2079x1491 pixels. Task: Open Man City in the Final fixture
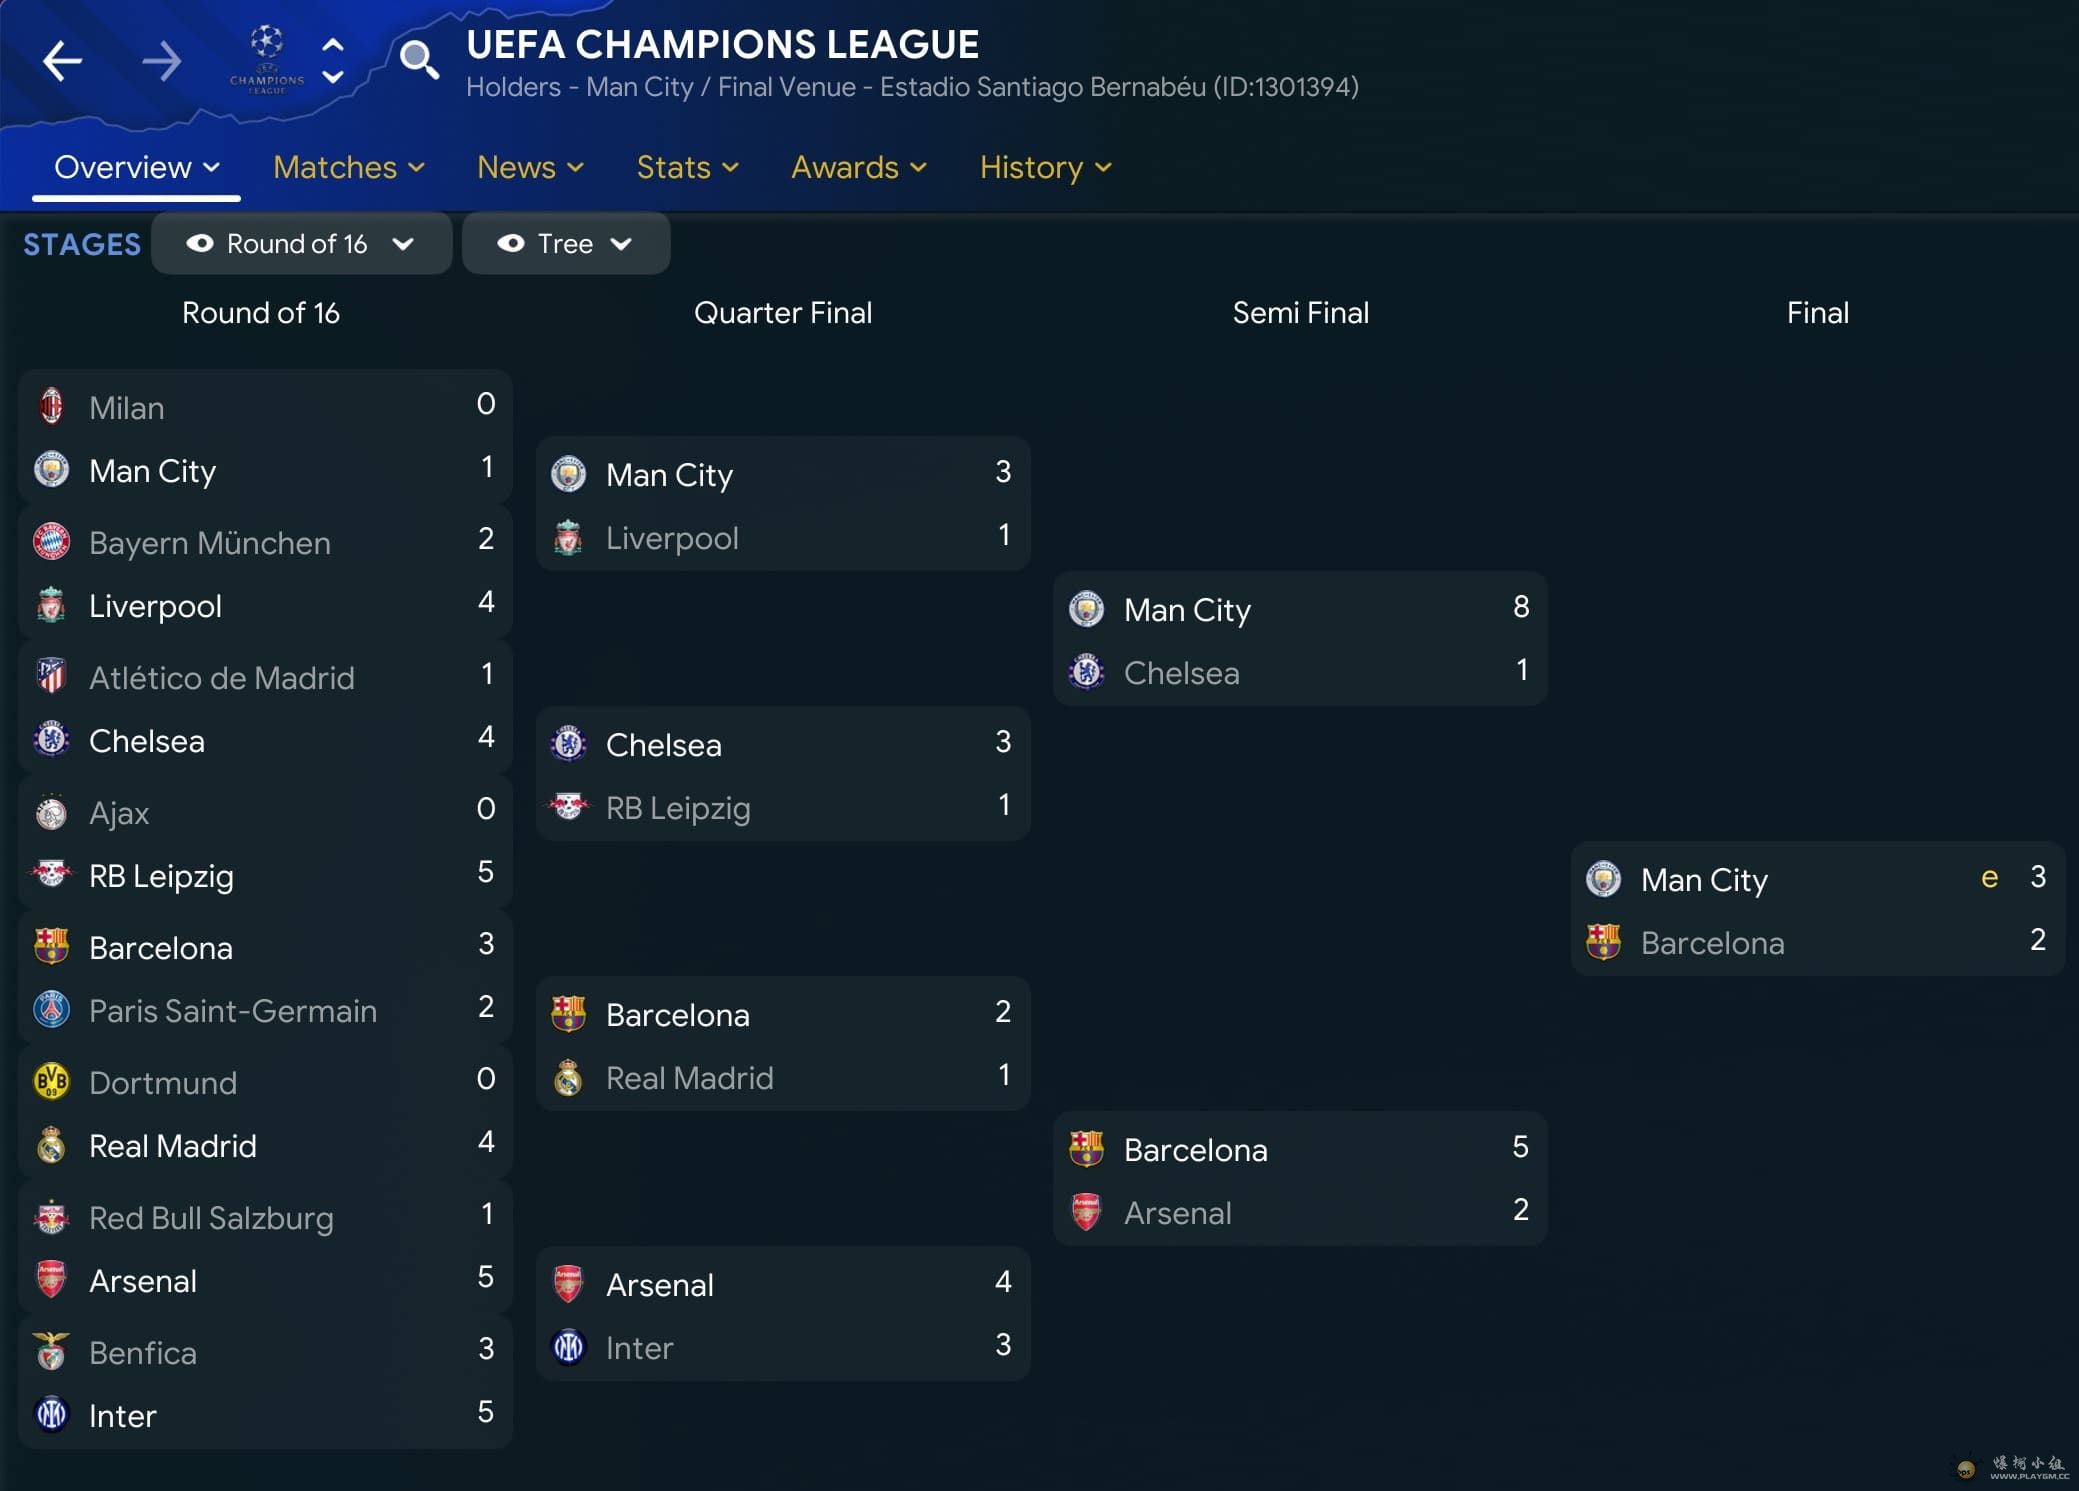1704,880
